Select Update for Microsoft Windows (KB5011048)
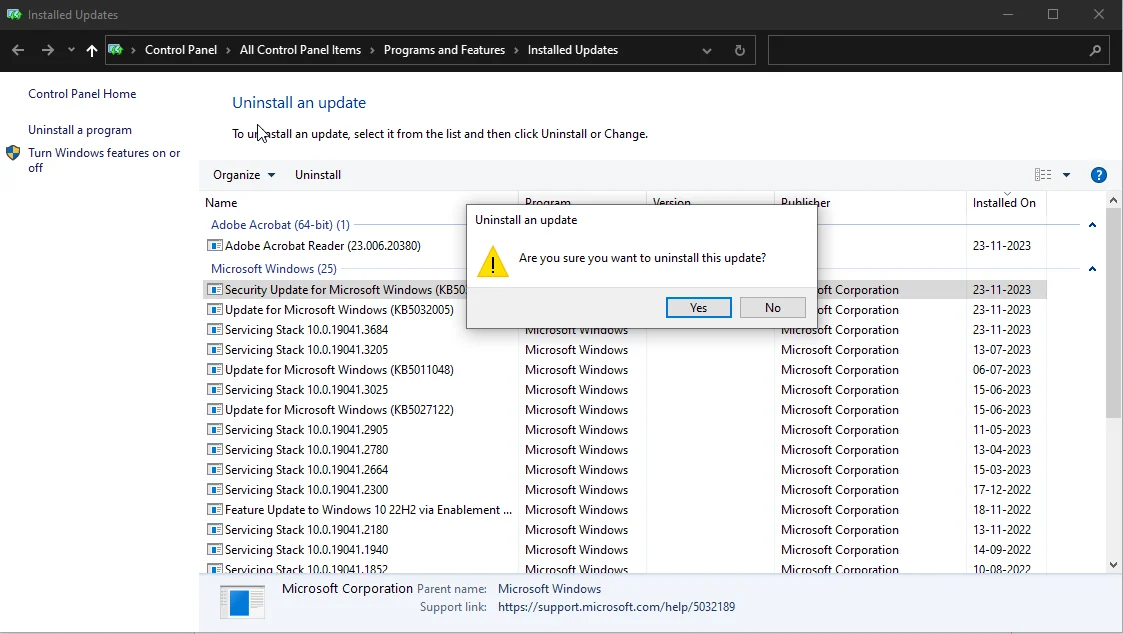Screen dimensions: 1123x634 (x=339, y=370)
